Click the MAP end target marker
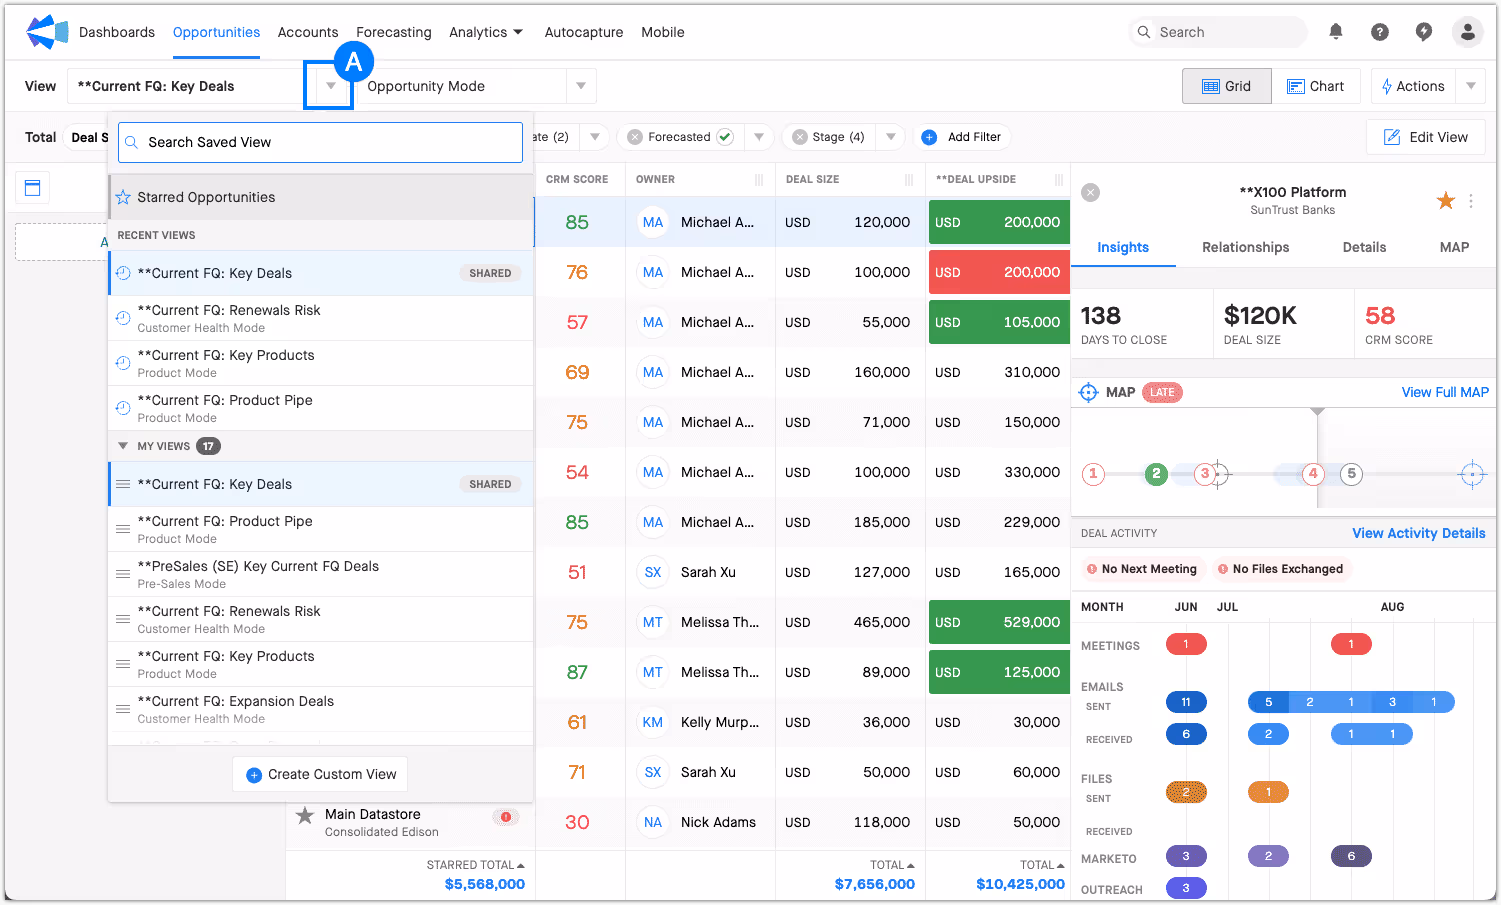 click(1472, 474)
